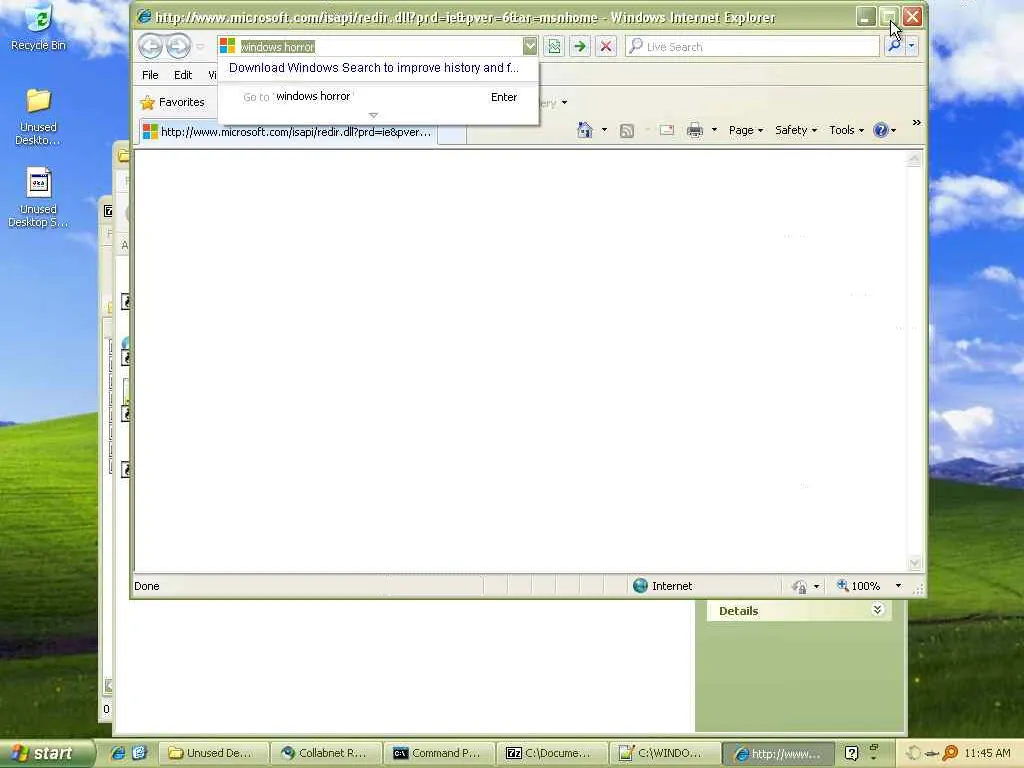Click the Read Mail envelope icon
Image resolution: width=1024 pixels, height=768 pixels.
(x=666, y=130)
